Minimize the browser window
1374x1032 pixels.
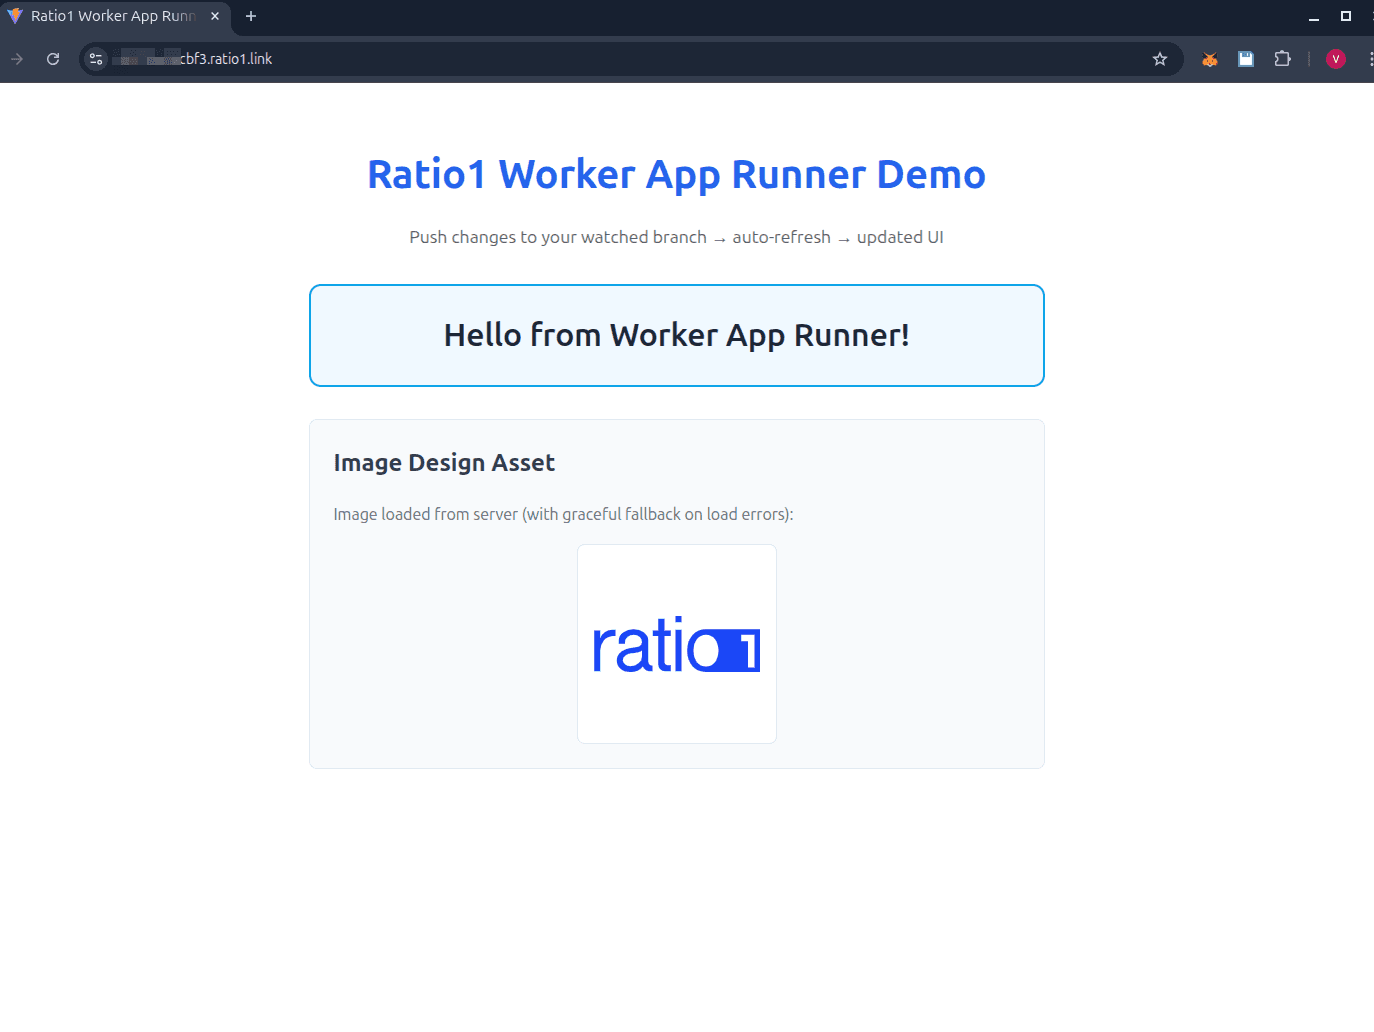pos(1314,17)
